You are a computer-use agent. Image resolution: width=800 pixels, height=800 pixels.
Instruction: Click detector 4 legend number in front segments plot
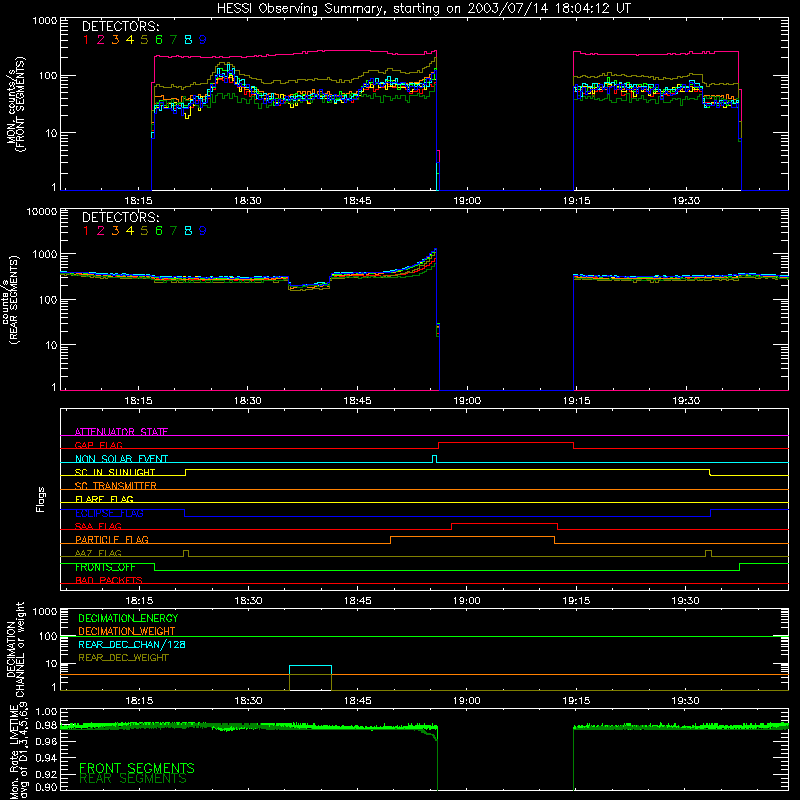click(130, 40)
